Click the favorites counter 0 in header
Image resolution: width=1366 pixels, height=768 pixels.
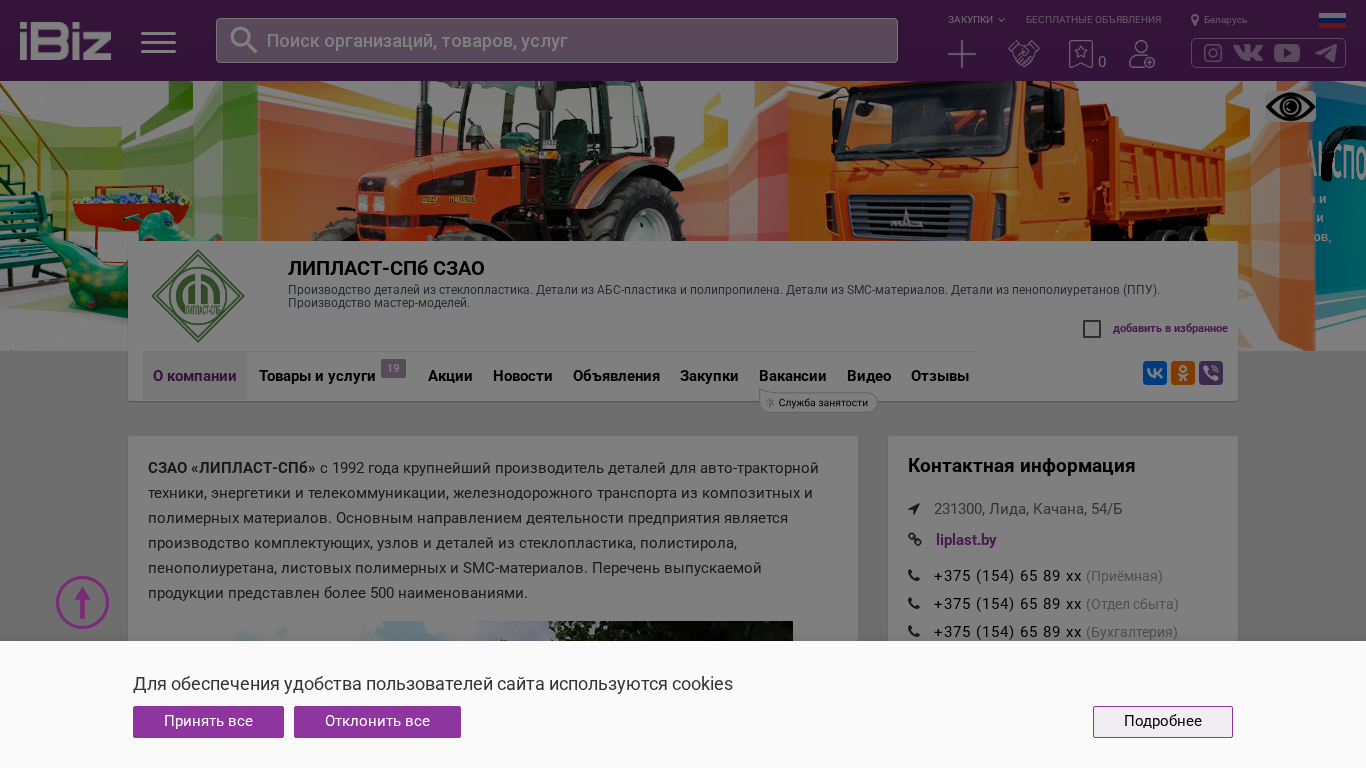coord(1102,62)
